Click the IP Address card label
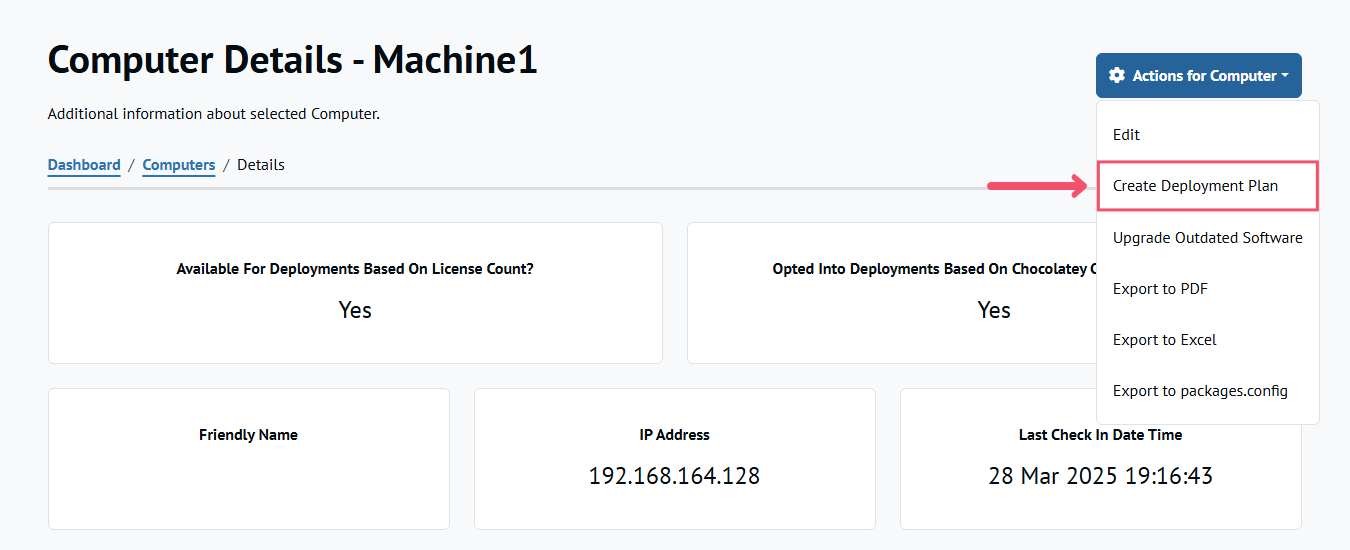 click(x=674, y=435)
